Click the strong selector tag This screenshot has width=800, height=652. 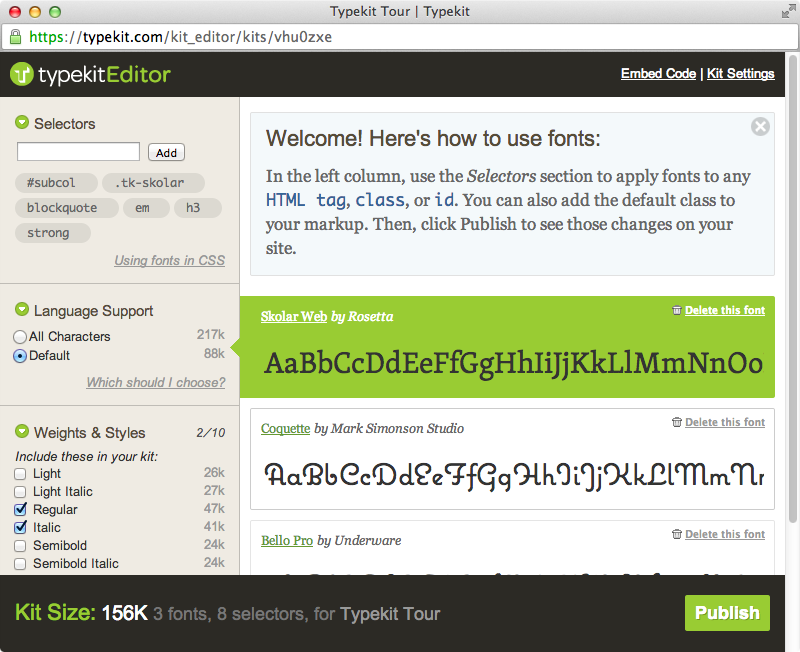point(53,233)
